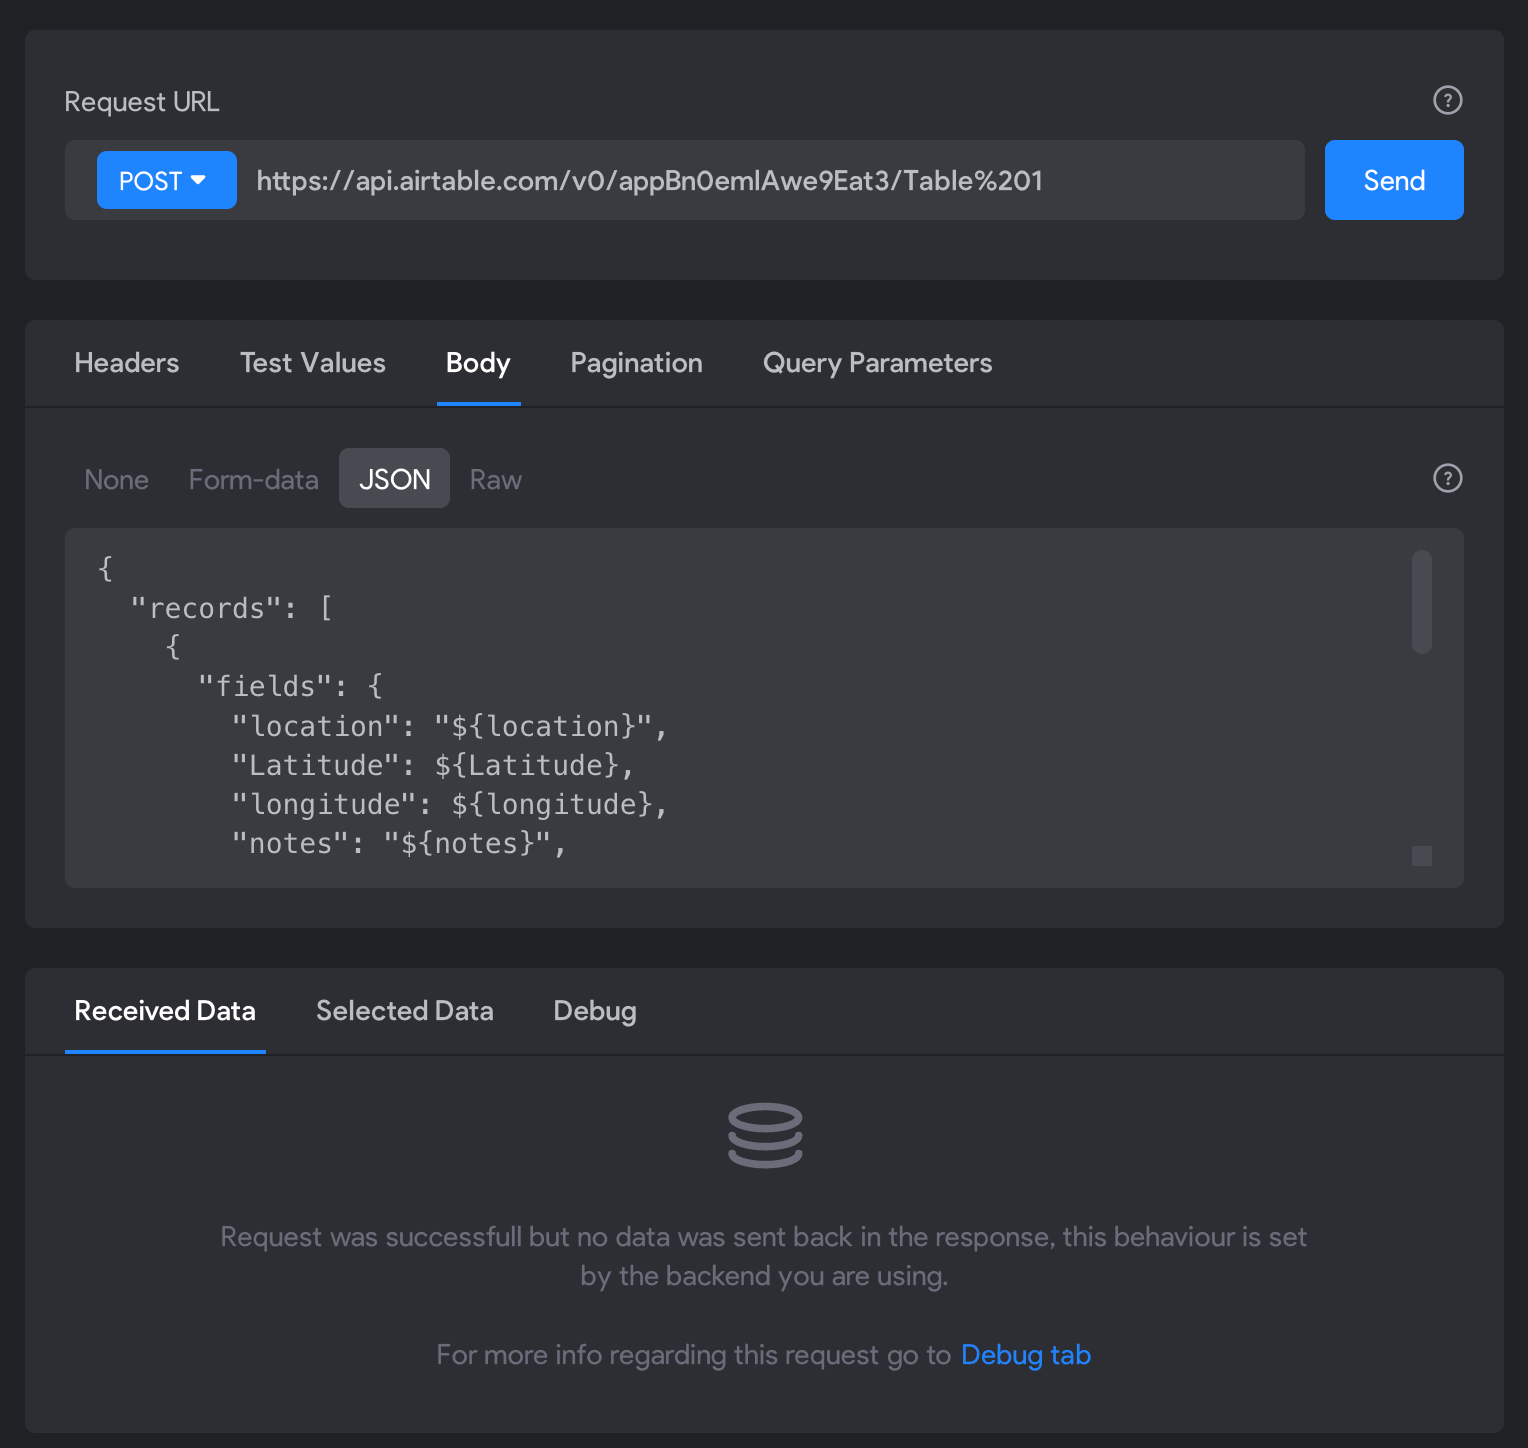
Task: Open the POST method dropdown
Action: point(166,180)
